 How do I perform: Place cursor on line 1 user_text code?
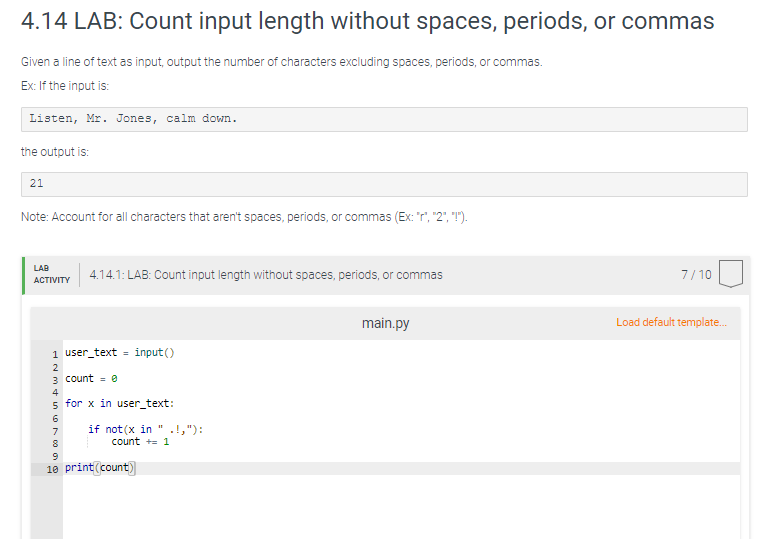tap(120, 352)
